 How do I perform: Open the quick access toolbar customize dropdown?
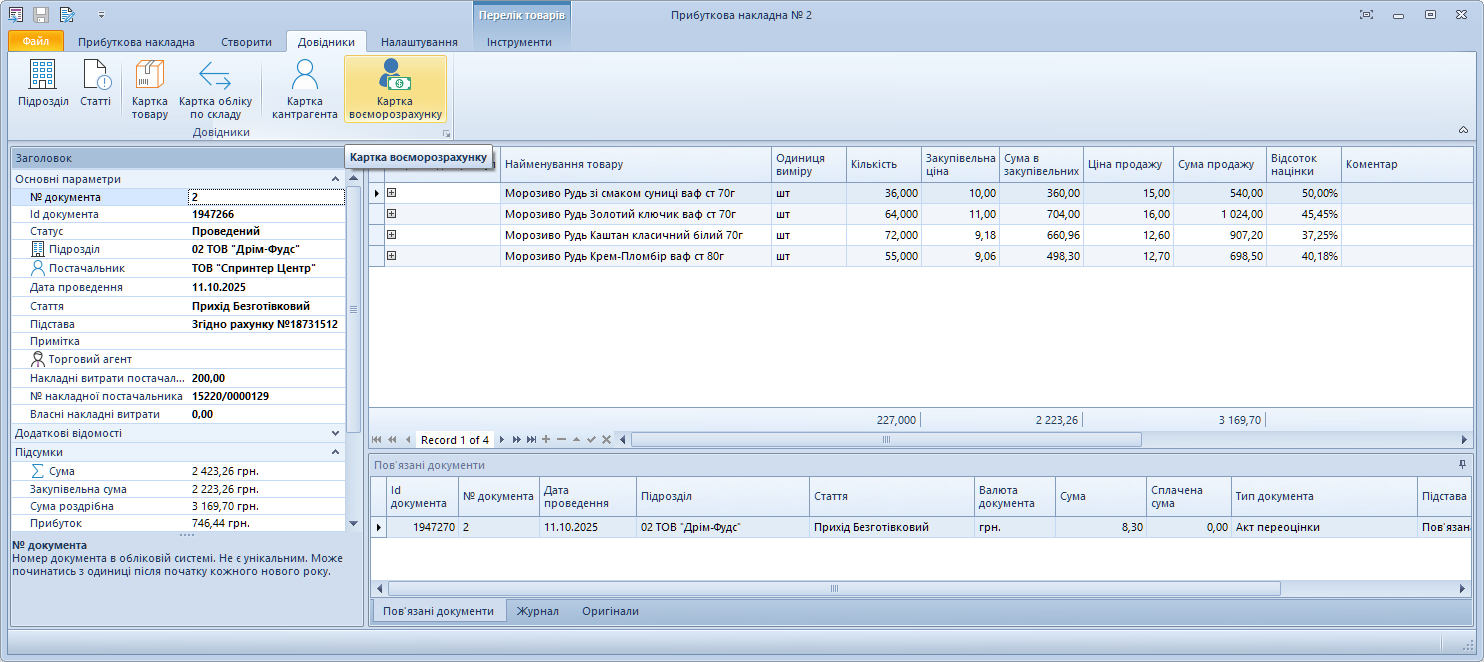[101, 15]
